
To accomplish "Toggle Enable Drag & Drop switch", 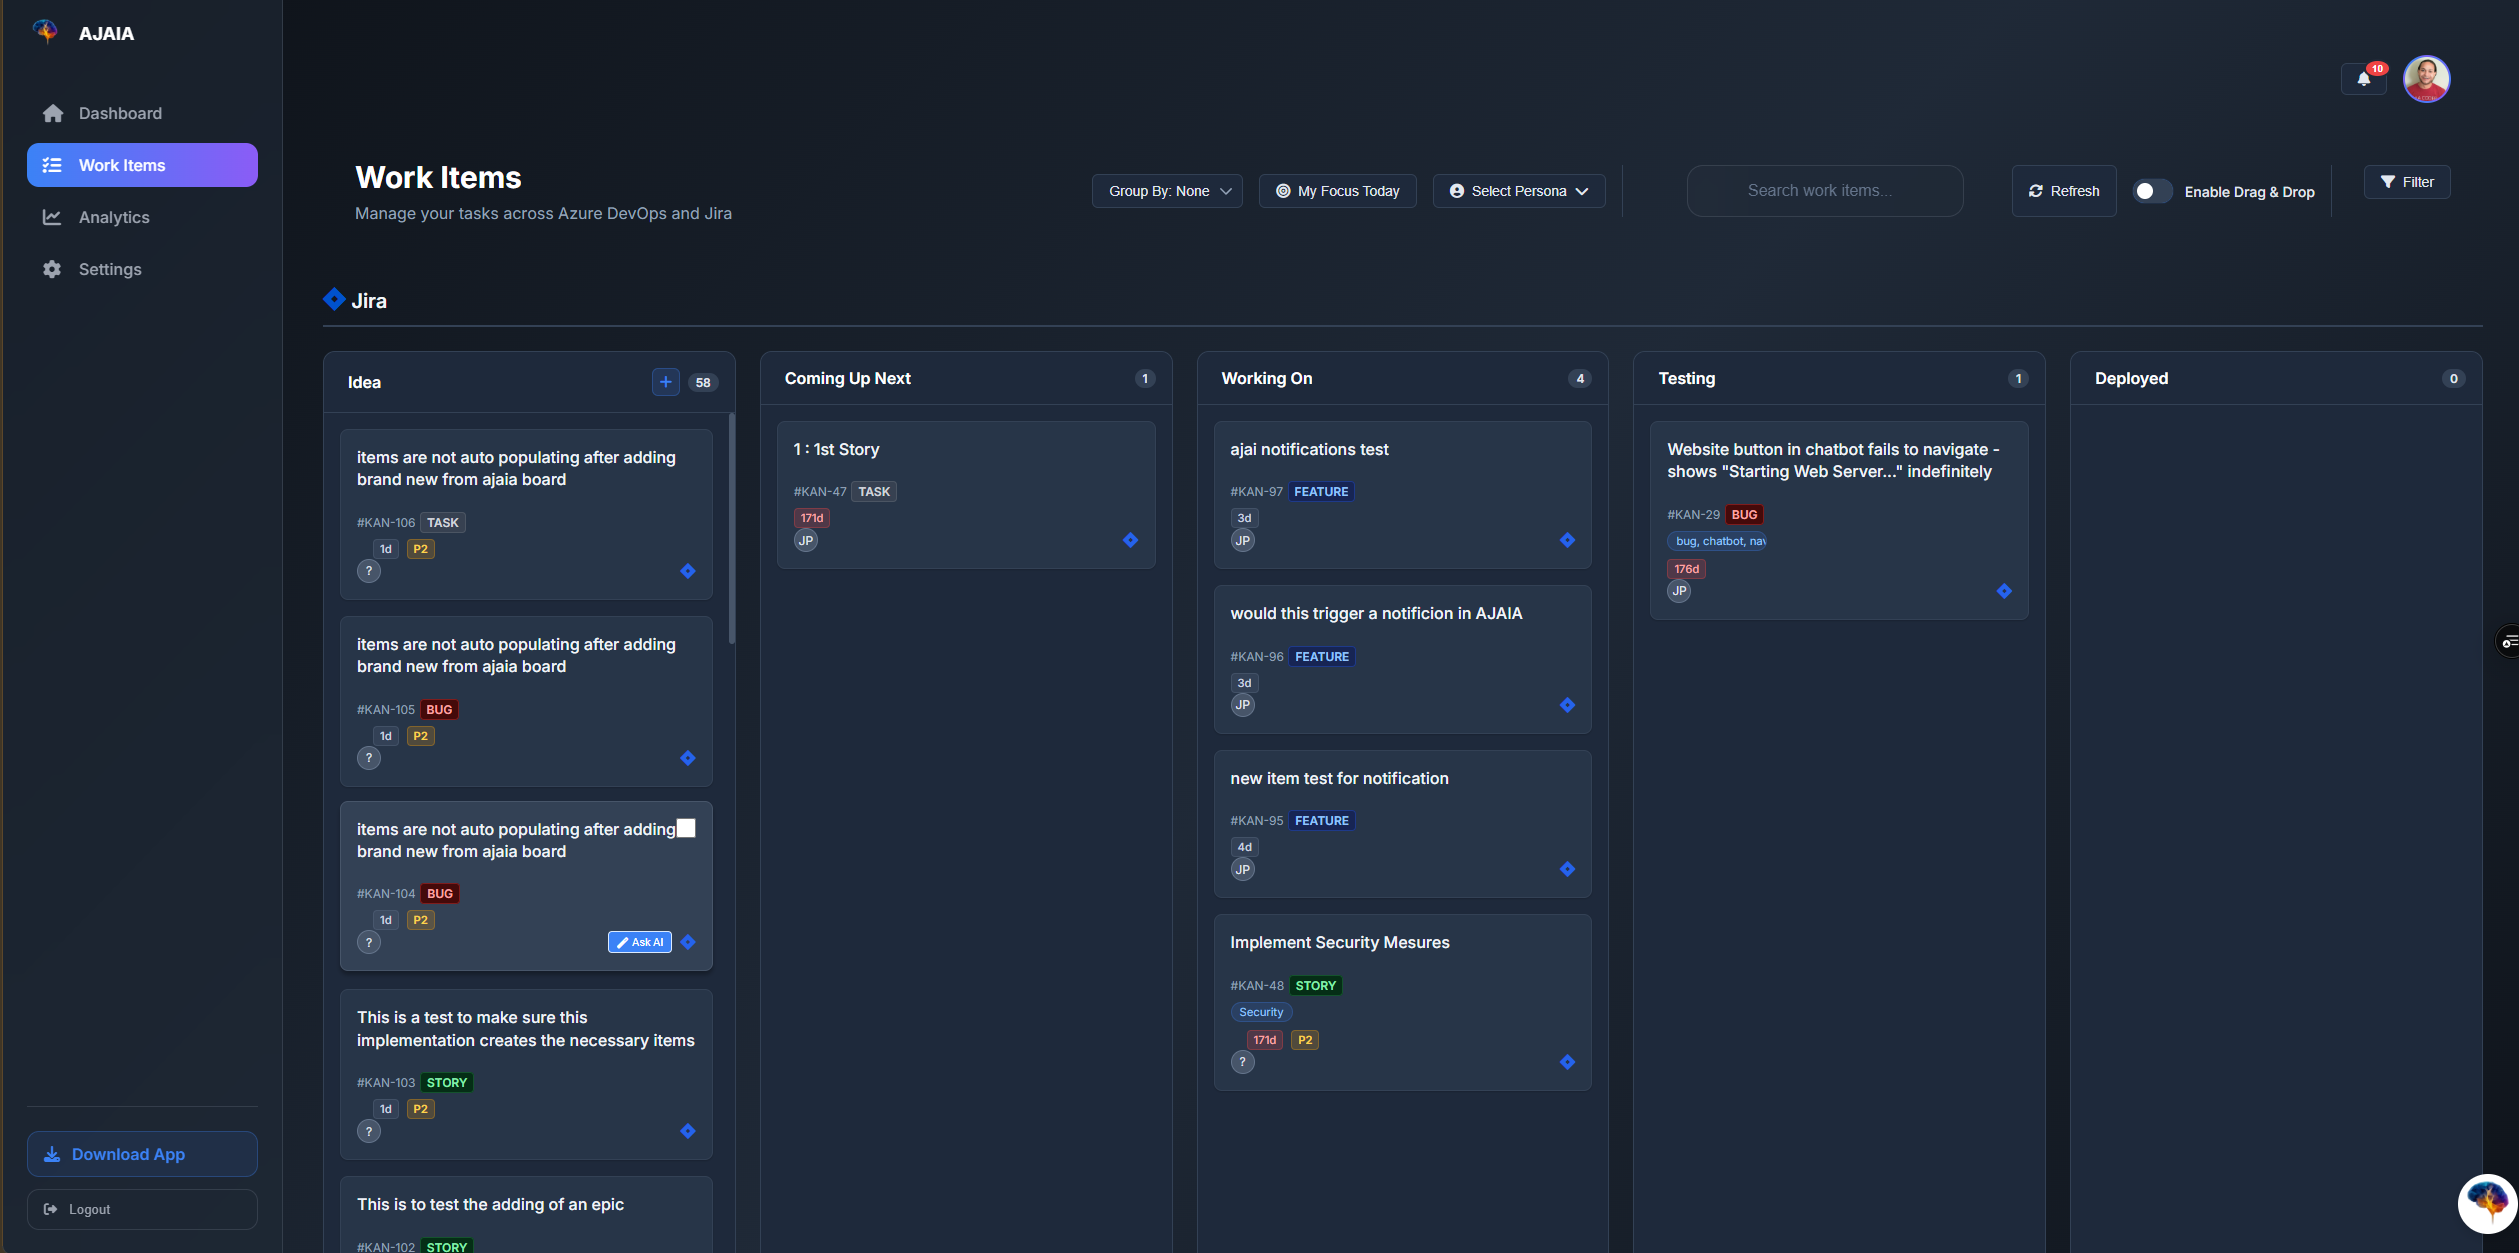I will (2151, 191).
